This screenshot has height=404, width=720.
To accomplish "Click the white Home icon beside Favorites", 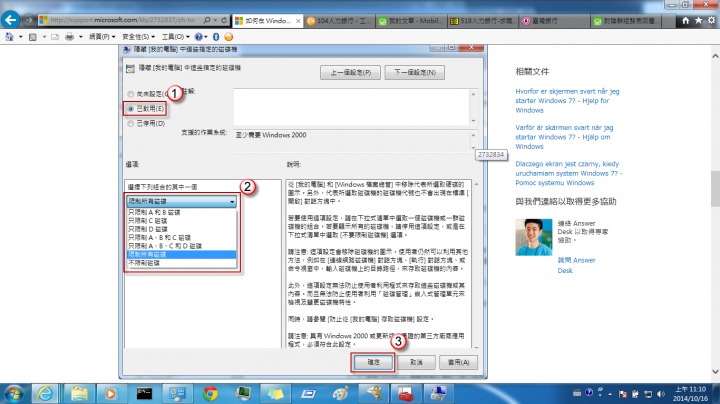I will 686,20.
